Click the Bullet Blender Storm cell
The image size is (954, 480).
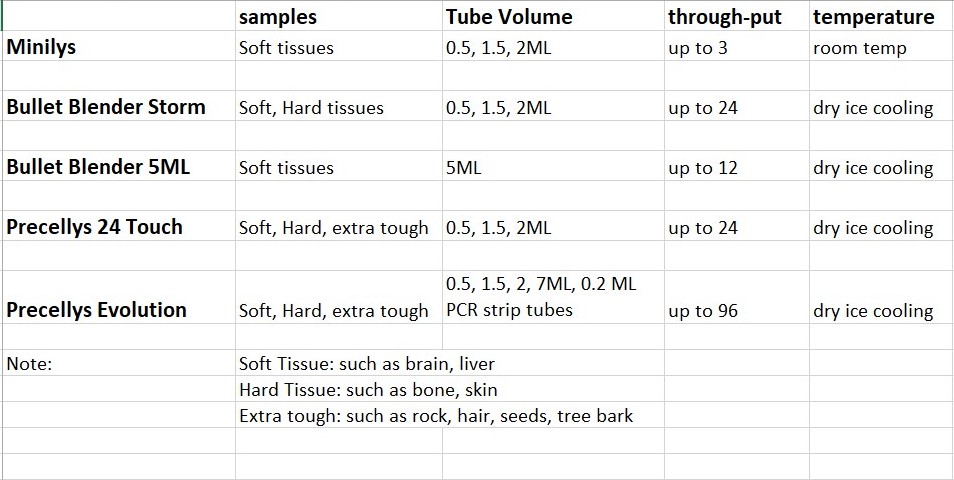coord(106,107)
